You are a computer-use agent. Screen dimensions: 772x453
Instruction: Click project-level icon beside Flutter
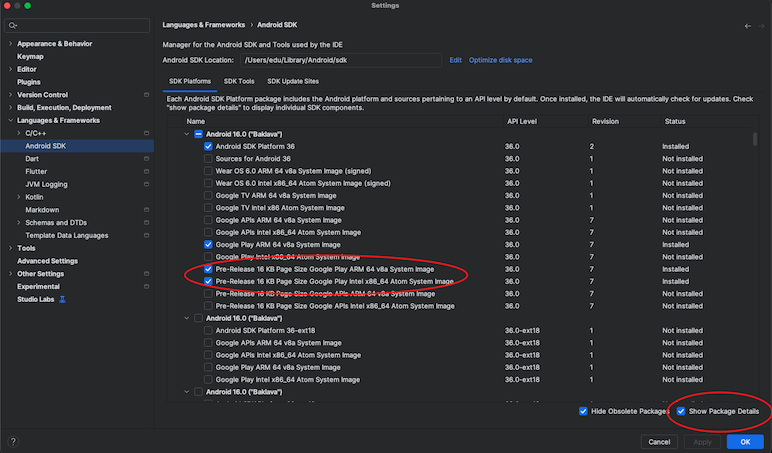pos(146,171)
